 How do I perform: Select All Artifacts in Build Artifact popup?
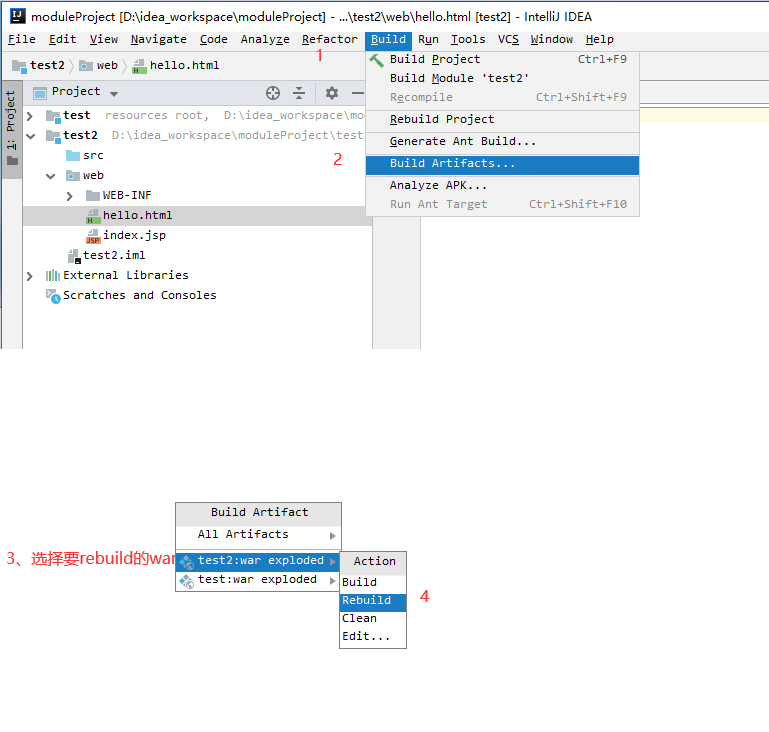(258, 535)
